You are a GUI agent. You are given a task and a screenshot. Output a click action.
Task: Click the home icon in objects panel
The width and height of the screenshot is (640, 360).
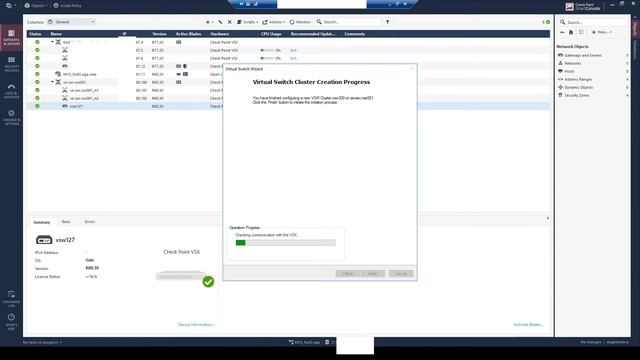tap(571, 32)
